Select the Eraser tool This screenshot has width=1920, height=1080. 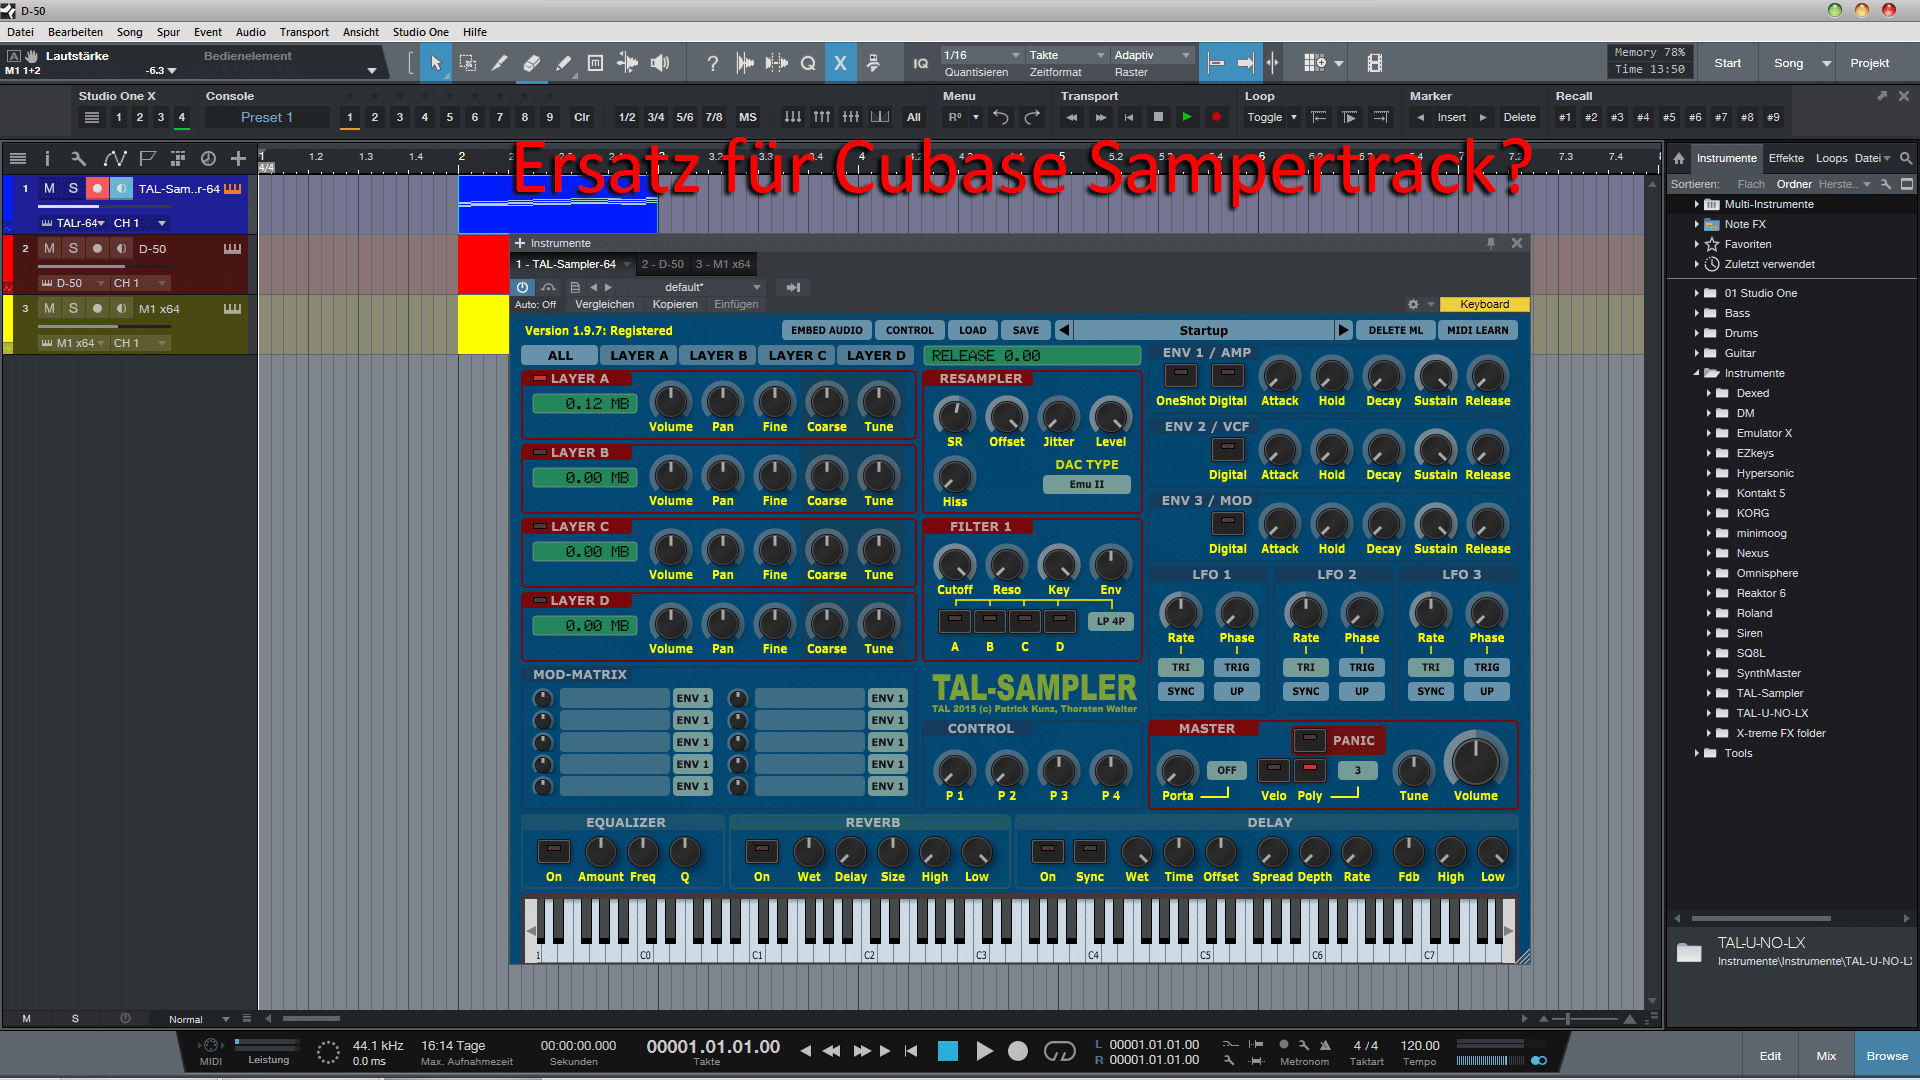pyautogui.click(x=531, y=63)
